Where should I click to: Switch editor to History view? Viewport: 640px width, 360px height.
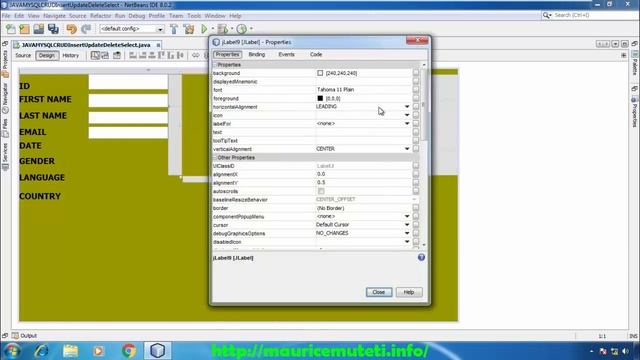click(x=71, y=55)
